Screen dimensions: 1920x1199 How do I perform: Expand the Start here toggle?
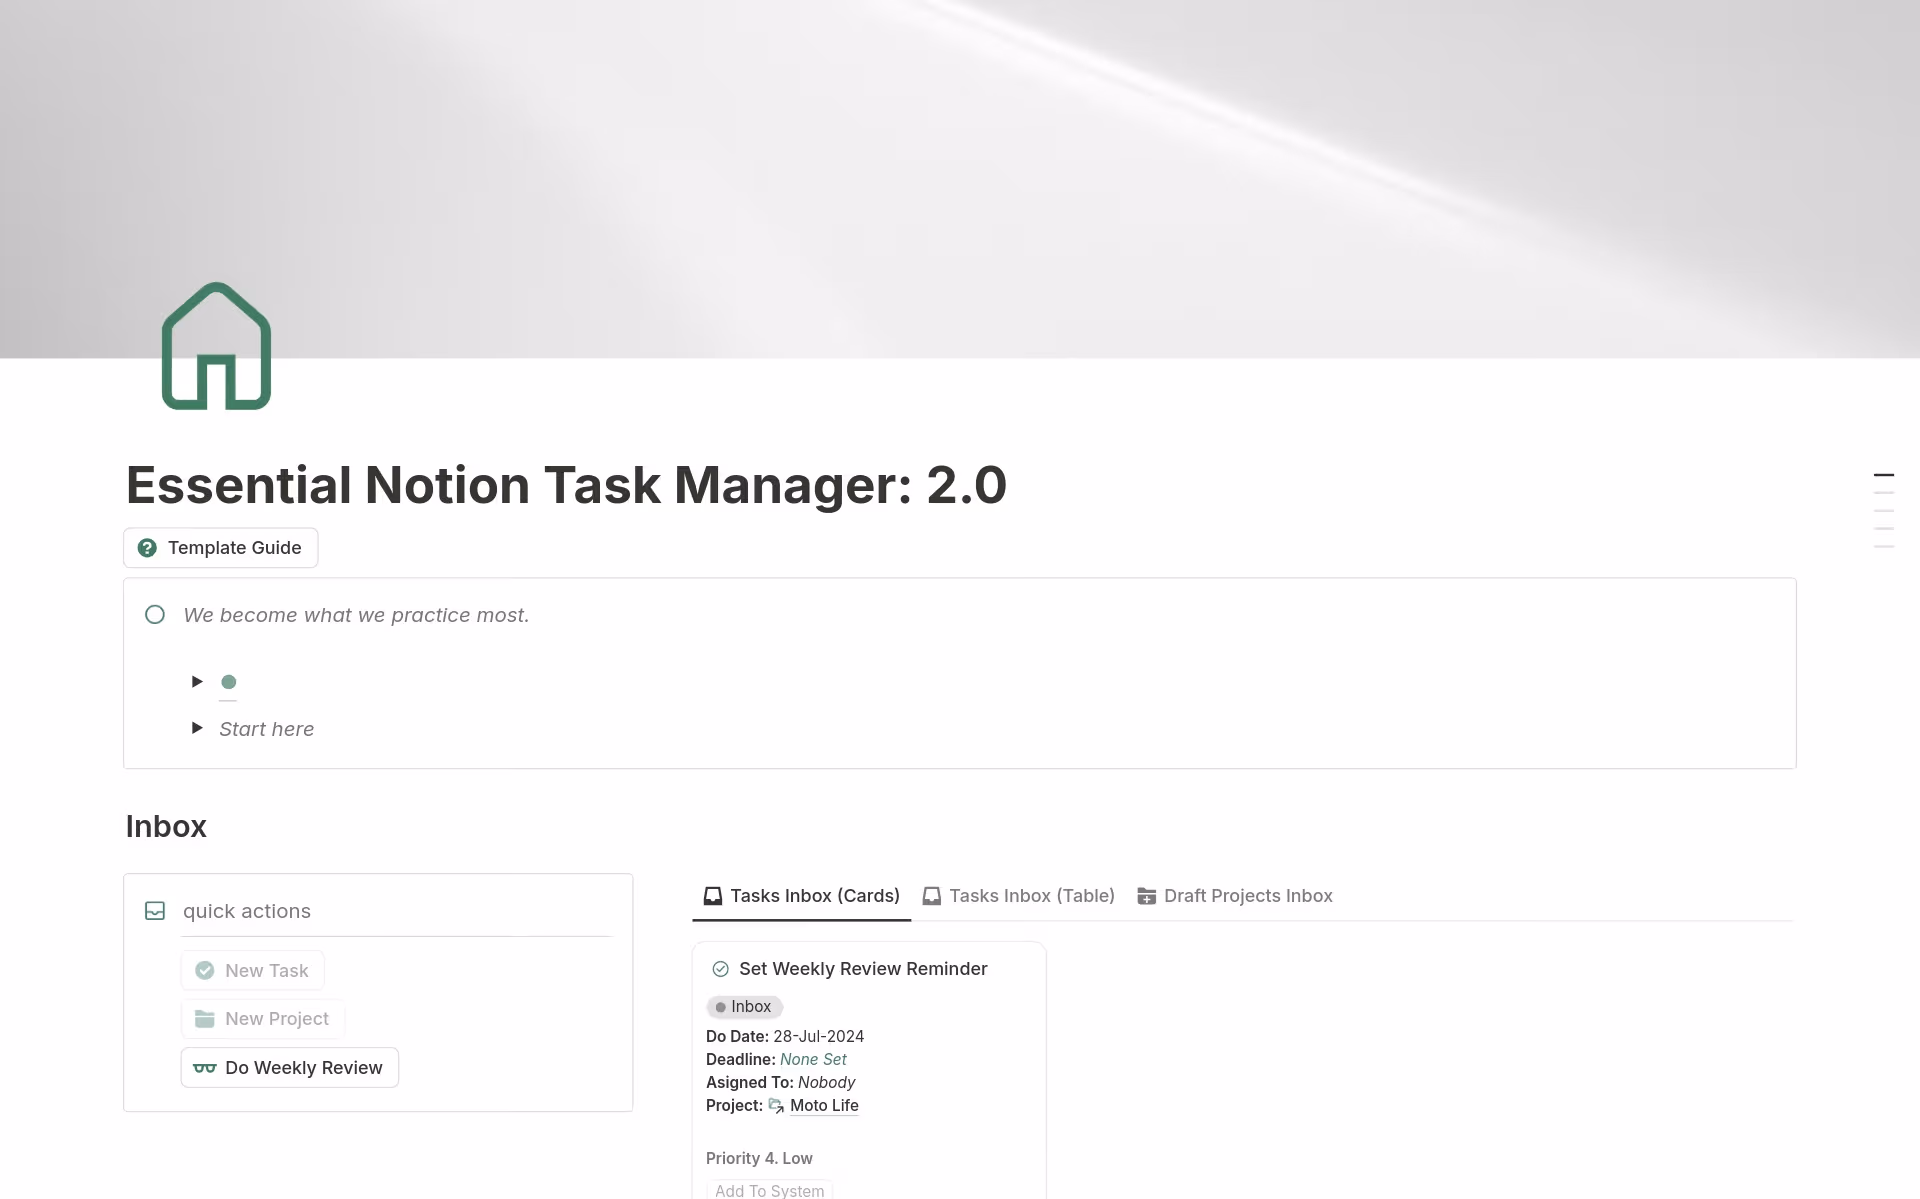(197, 728)
